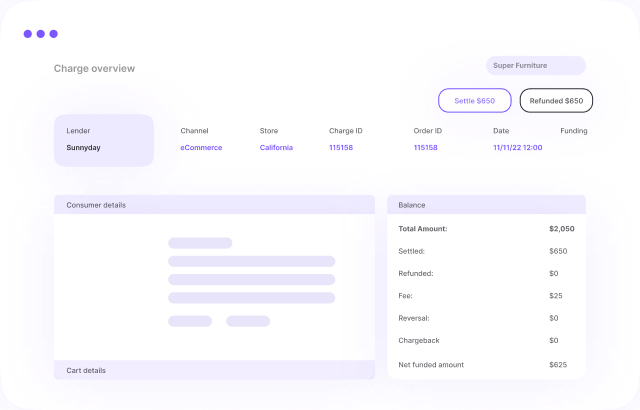
Task: Open the Super Furniture merchant selector
Action: (x=535, y=66)
